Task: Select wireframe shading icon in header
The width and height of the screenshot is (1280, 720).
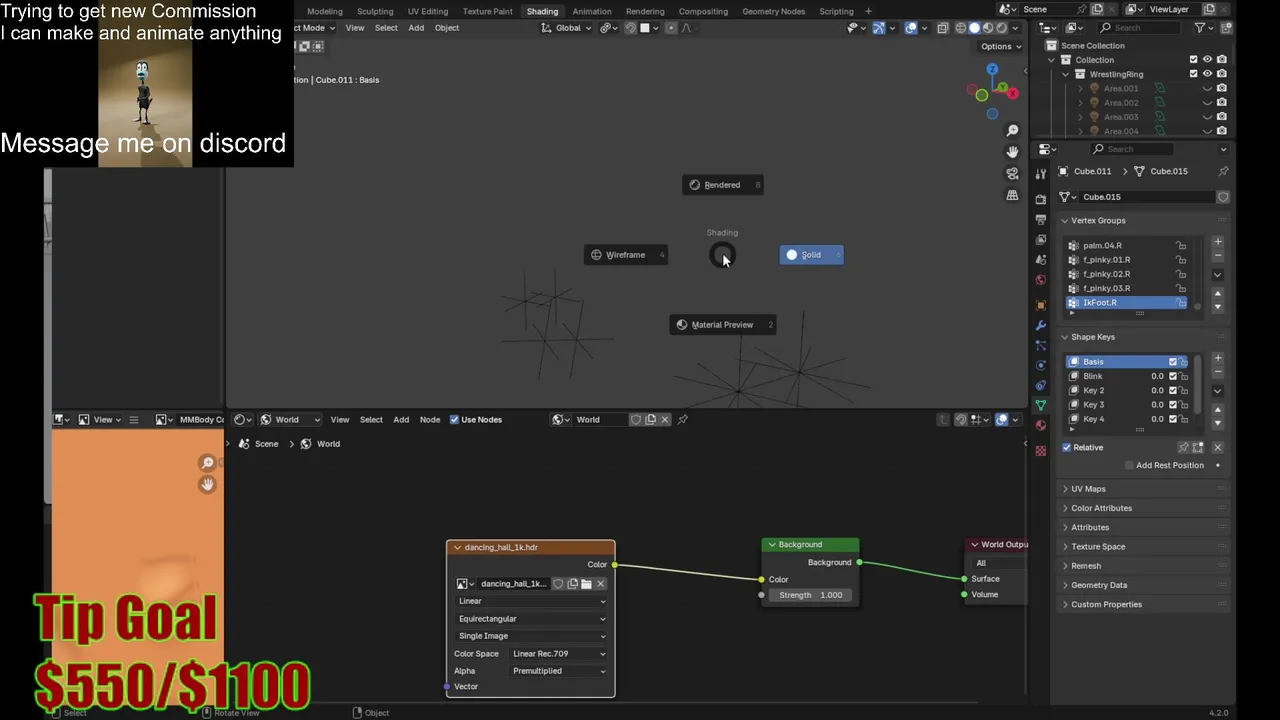Action: click(961, 28)
